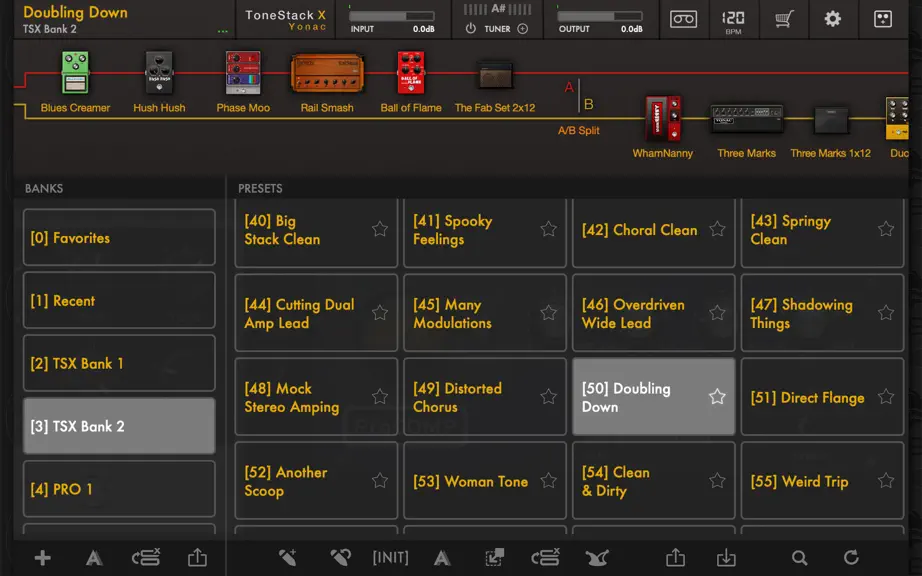
Task: Select The Fab Set 2x12 cabinet
Action: pyautogui.click(x=495, y=75)
